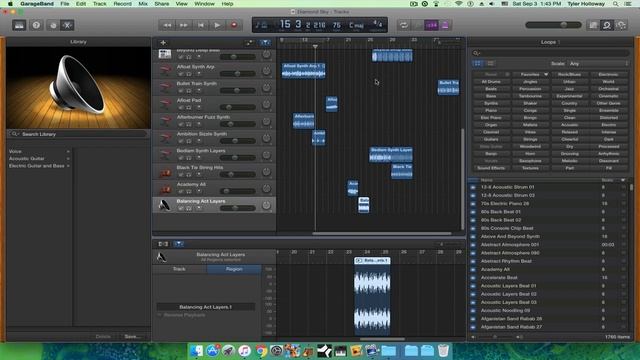The height and width of the screenshot is (360, 640).
Task: Open App Store from the Dock
Action: click(212, 351)
